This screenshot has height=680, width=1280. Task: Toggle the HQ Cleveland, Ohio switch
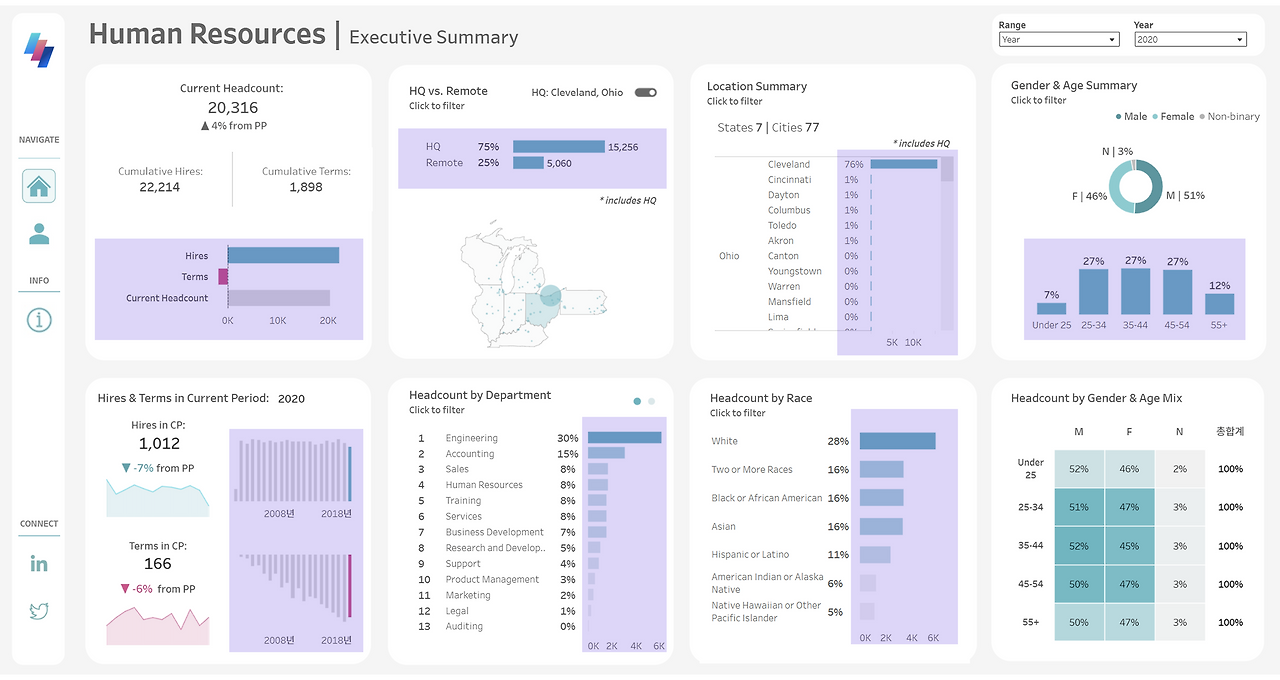[646, 92]
